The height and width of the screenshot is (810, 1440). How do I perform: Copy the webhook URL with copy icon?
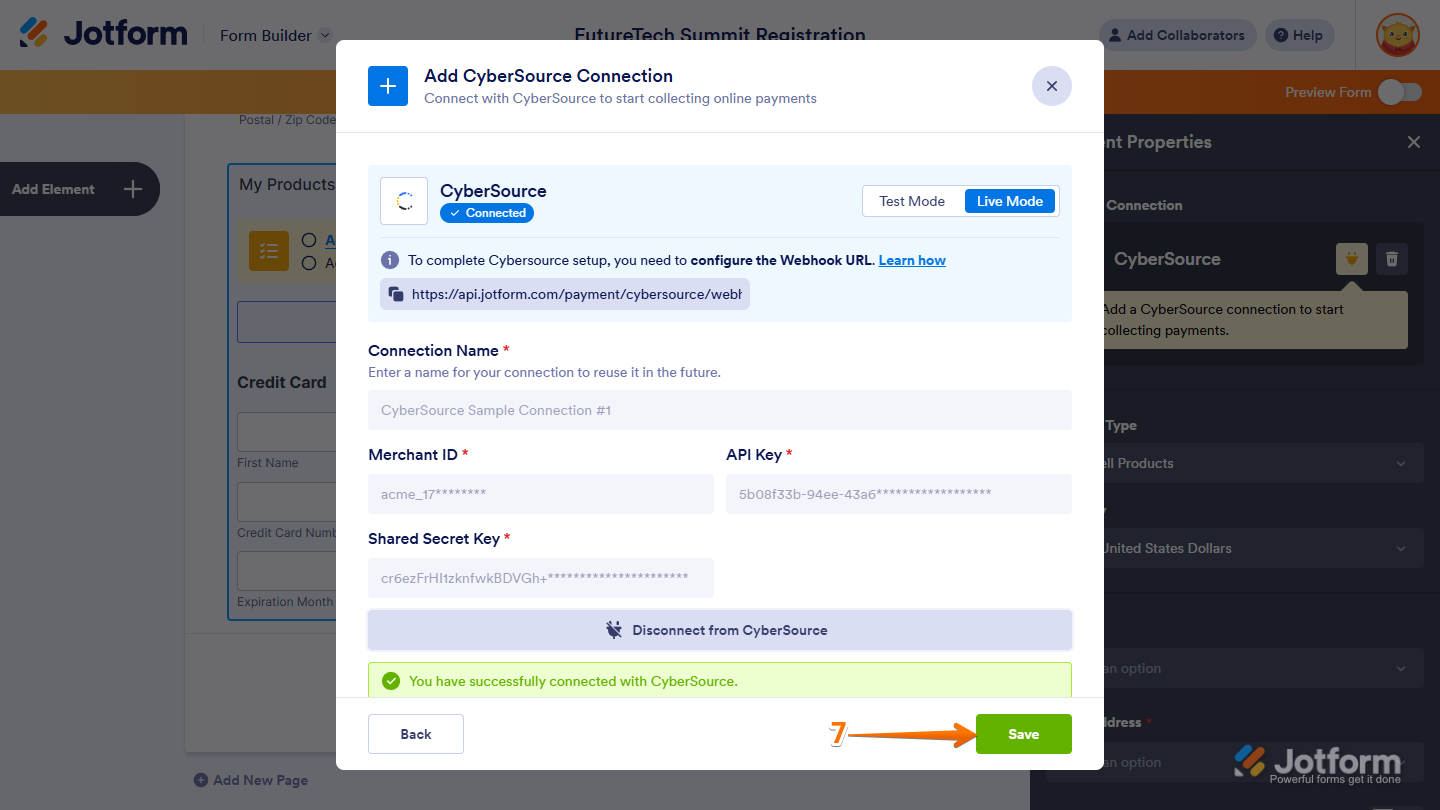click(x=396, y=294)
